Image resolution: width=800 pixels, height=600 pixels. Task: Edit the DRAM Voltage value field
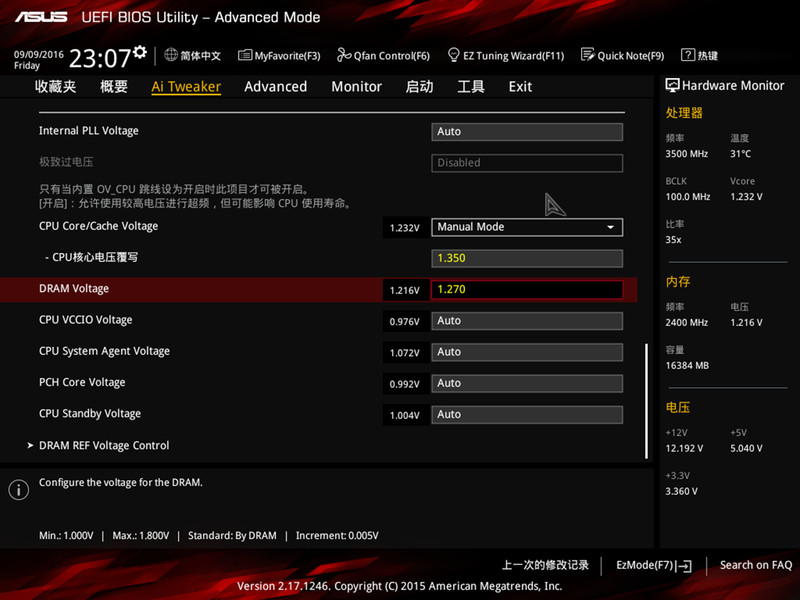(x=527, y=289)
